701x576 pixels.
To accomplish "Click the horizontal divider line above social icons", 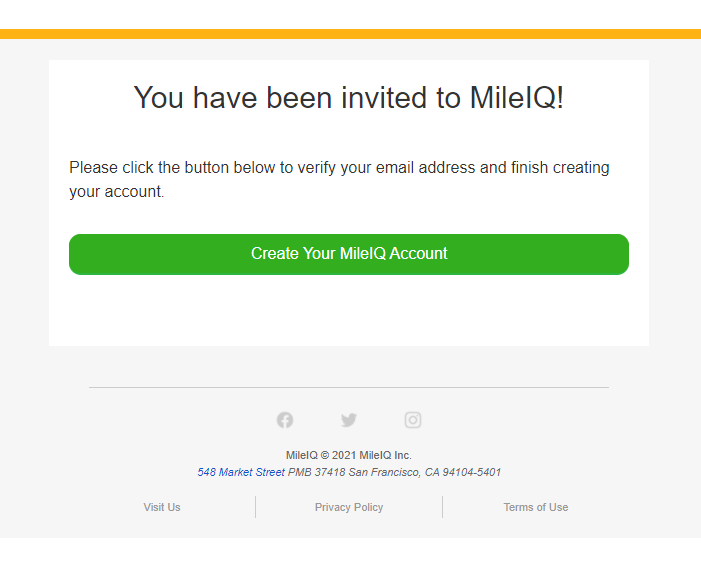I will pos(349,387).
